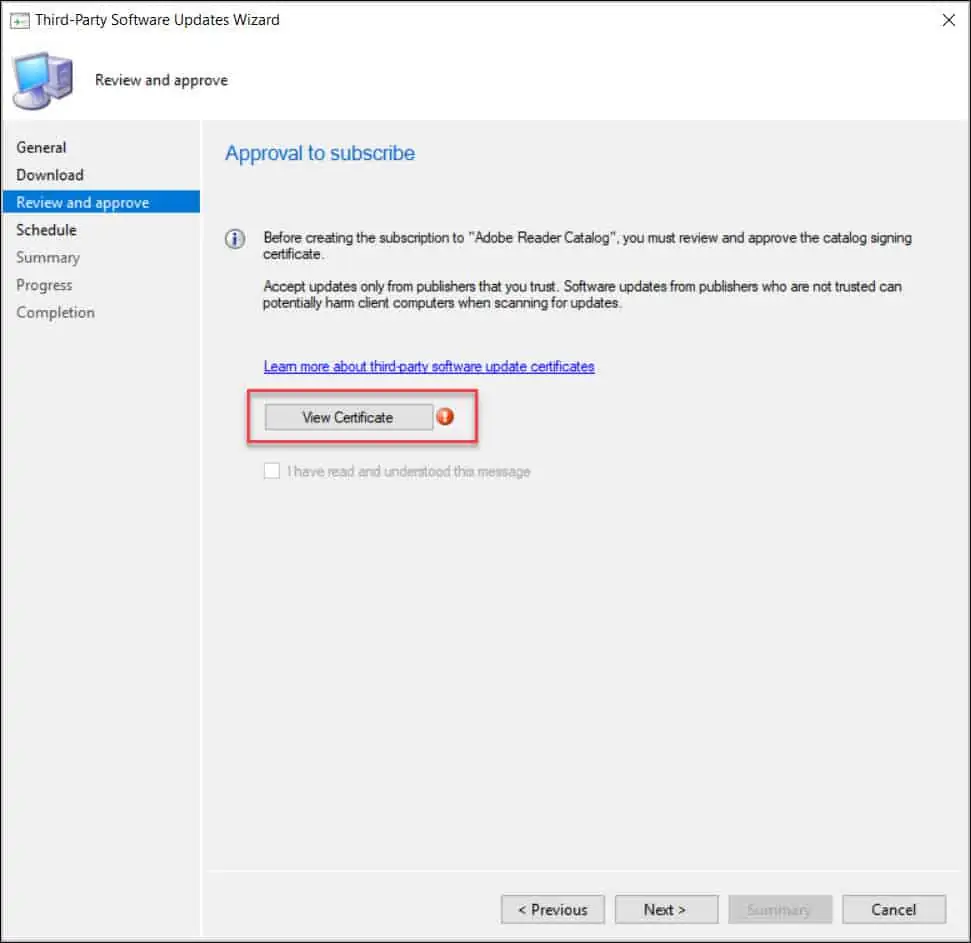Screen dimensions: 971x943
Task: Go to the Download step
Action: [50, 175]
